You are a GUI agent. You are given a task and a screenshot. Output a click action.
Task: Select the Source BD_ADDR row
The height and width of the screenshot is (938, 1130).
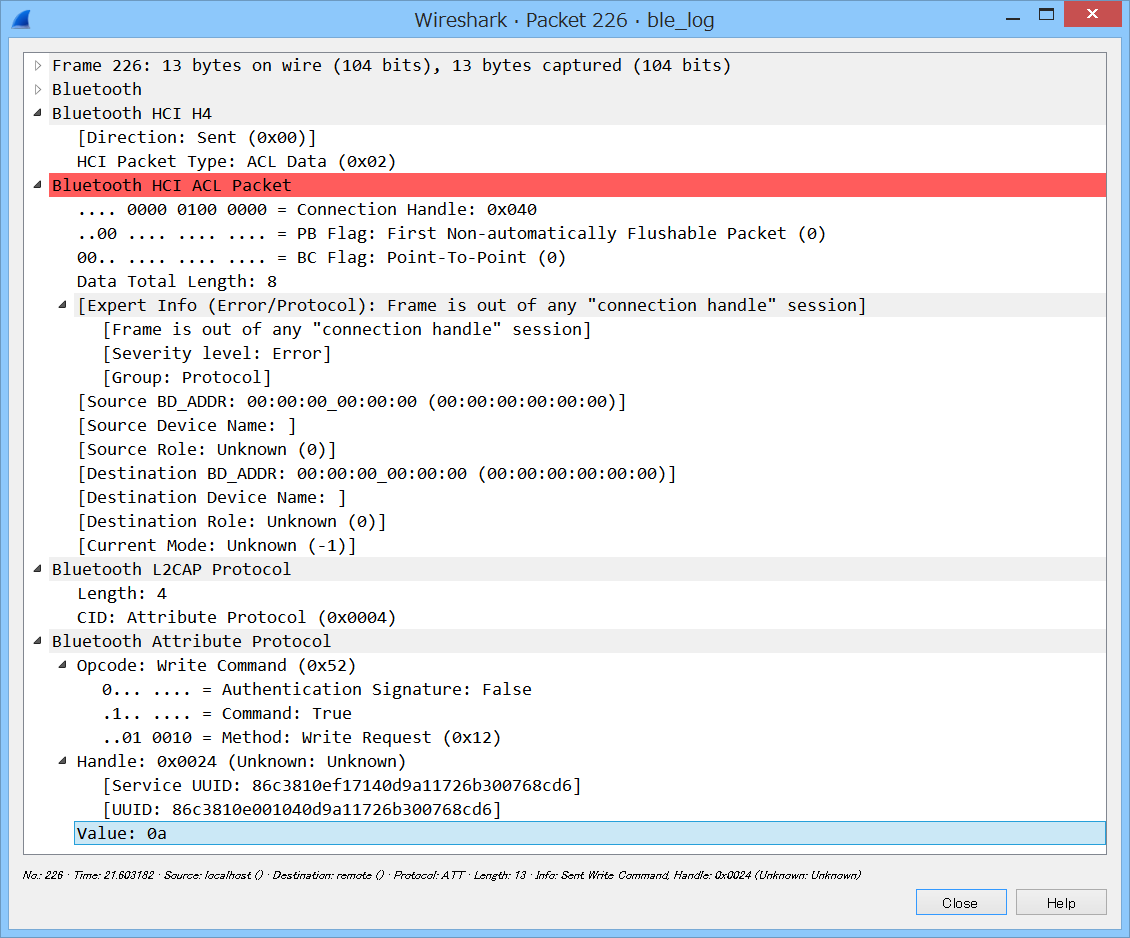click(x=590, y=401)
